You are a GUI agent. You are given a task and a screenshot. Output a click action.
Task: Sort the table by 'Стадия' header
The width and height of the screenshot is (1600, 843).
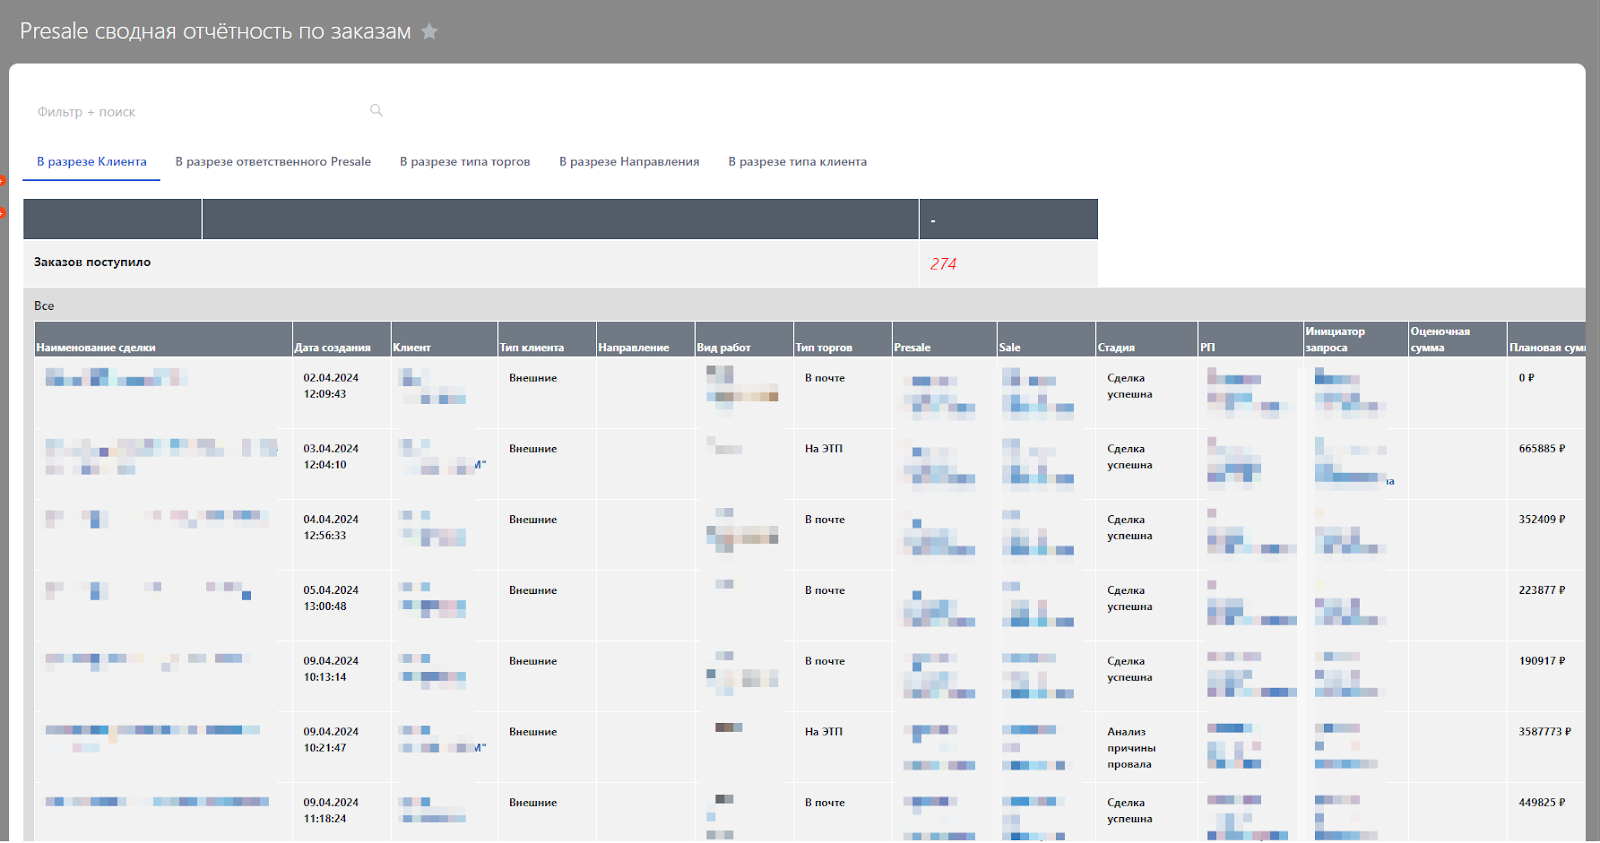click(1117, 348)
